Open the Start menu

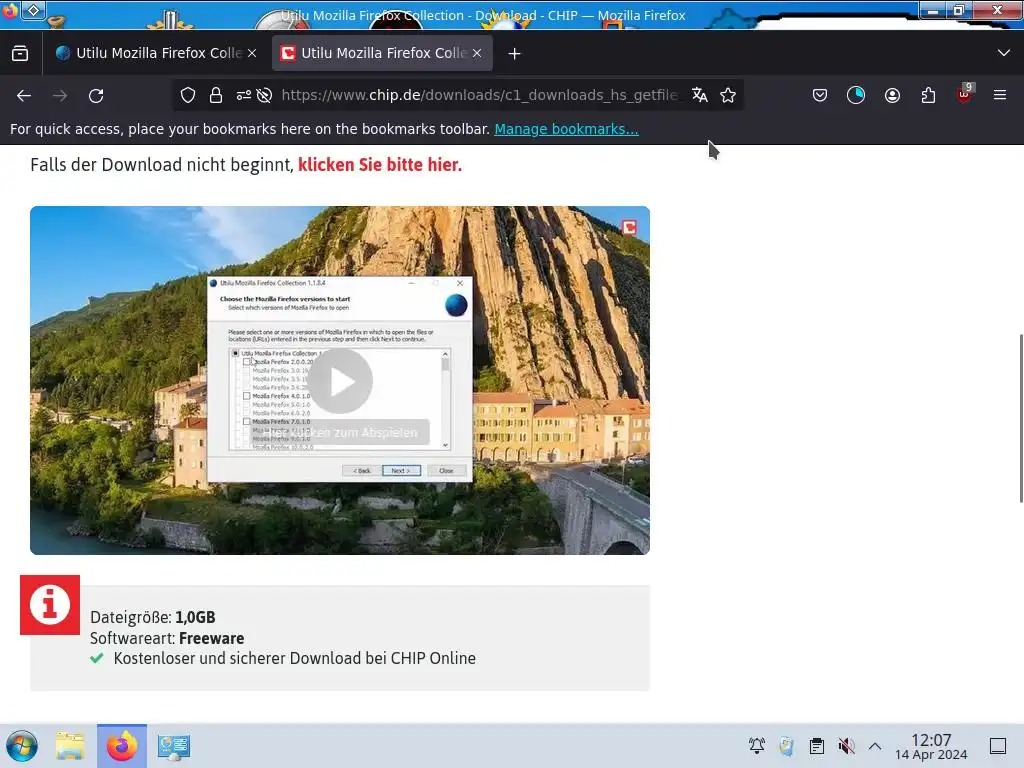[x=22, y=746]
